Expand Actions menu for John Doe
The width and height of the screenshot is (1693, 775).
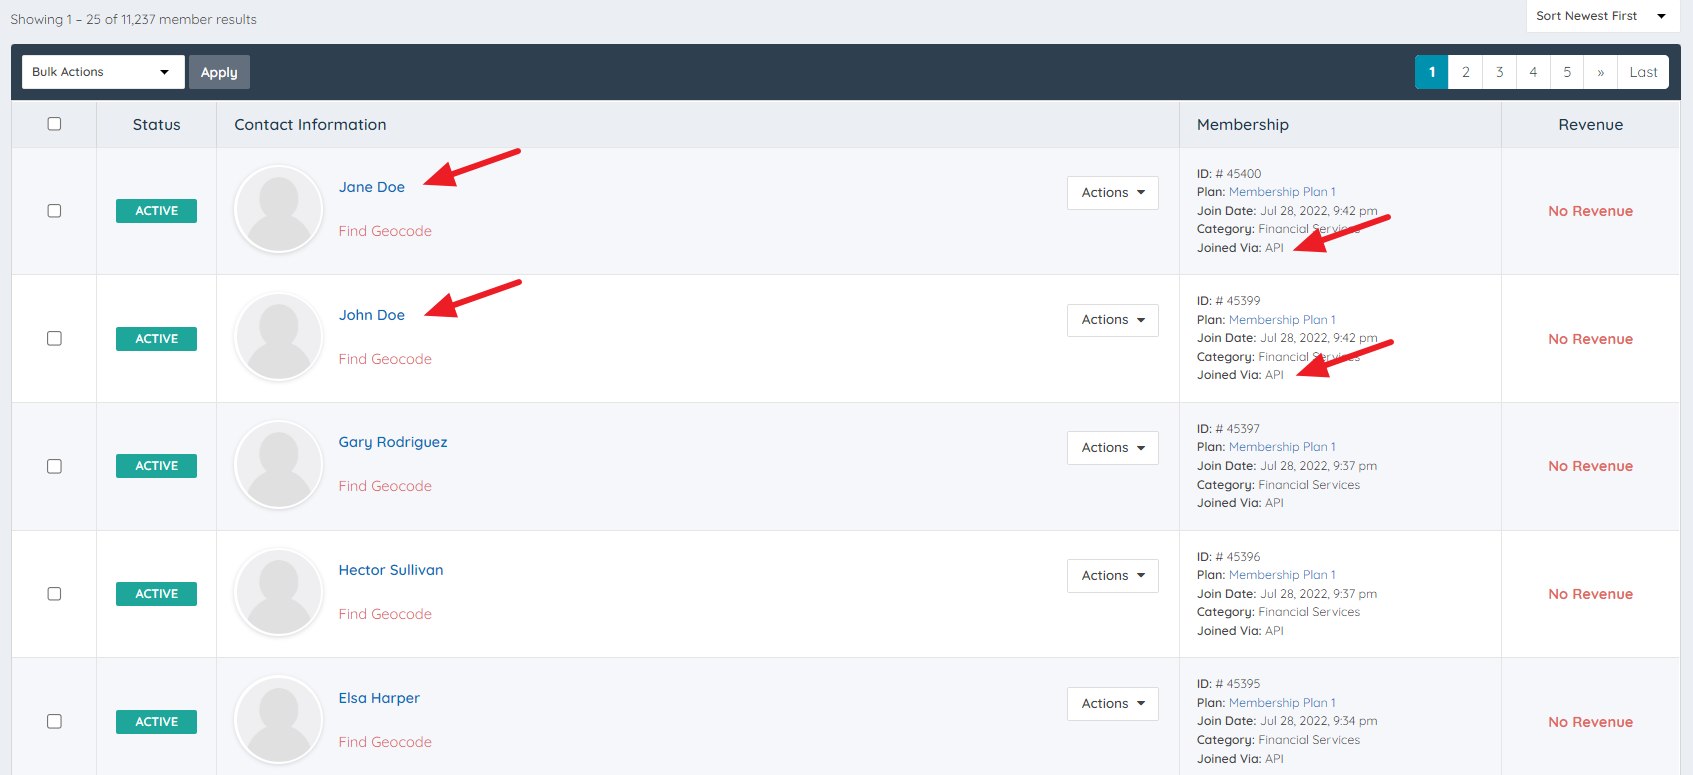click(1112, 320)
